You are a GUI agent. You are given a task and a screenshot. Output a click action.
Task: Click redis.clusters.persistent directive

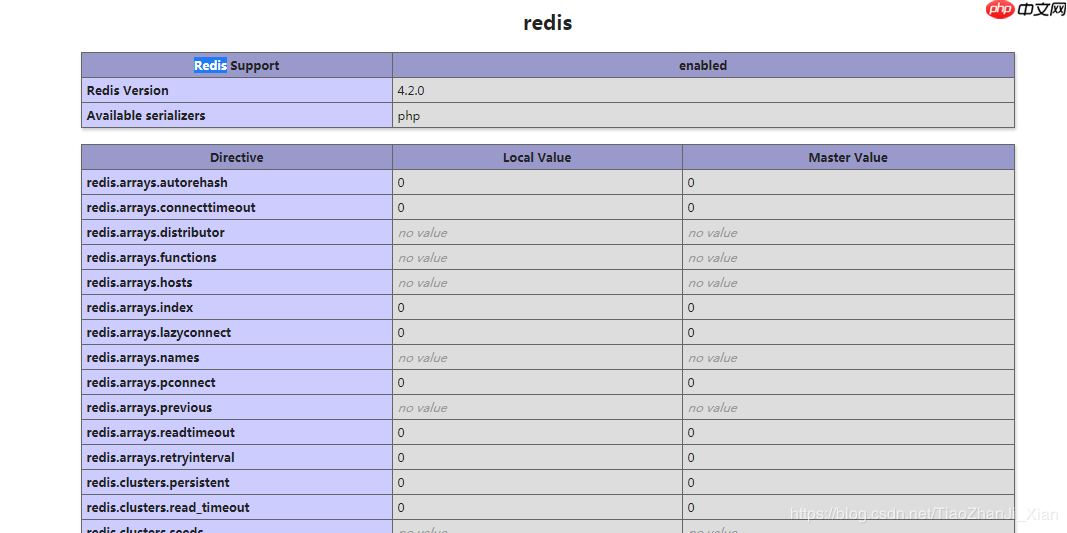[x=158, y=483]
